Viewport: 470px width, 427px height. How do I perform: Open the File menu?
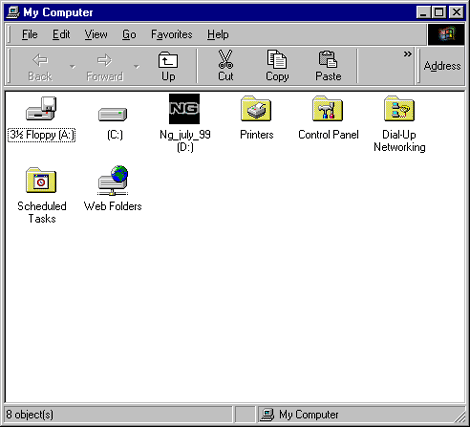click(30, 34)
